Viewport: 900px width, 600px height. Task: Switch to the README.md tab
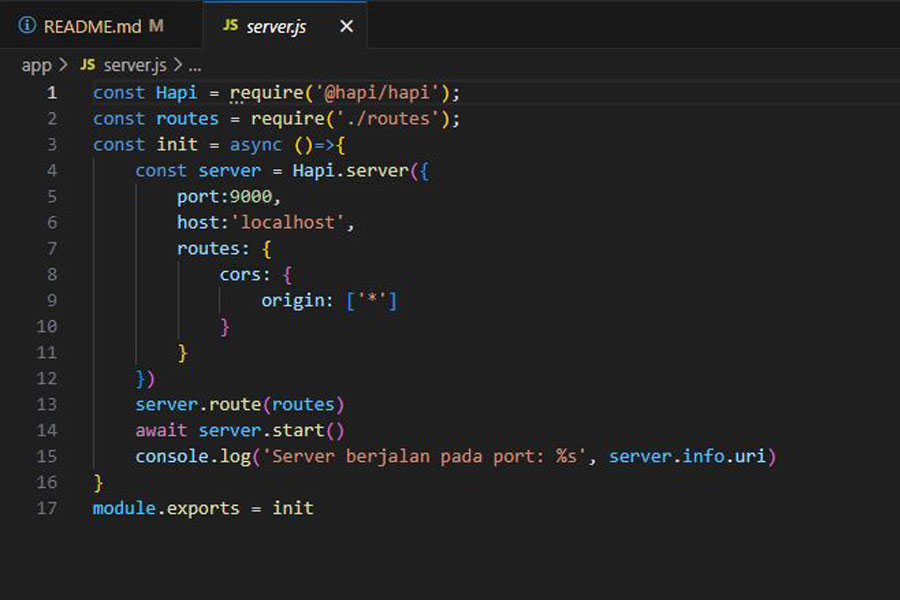(x=100, y=26)
